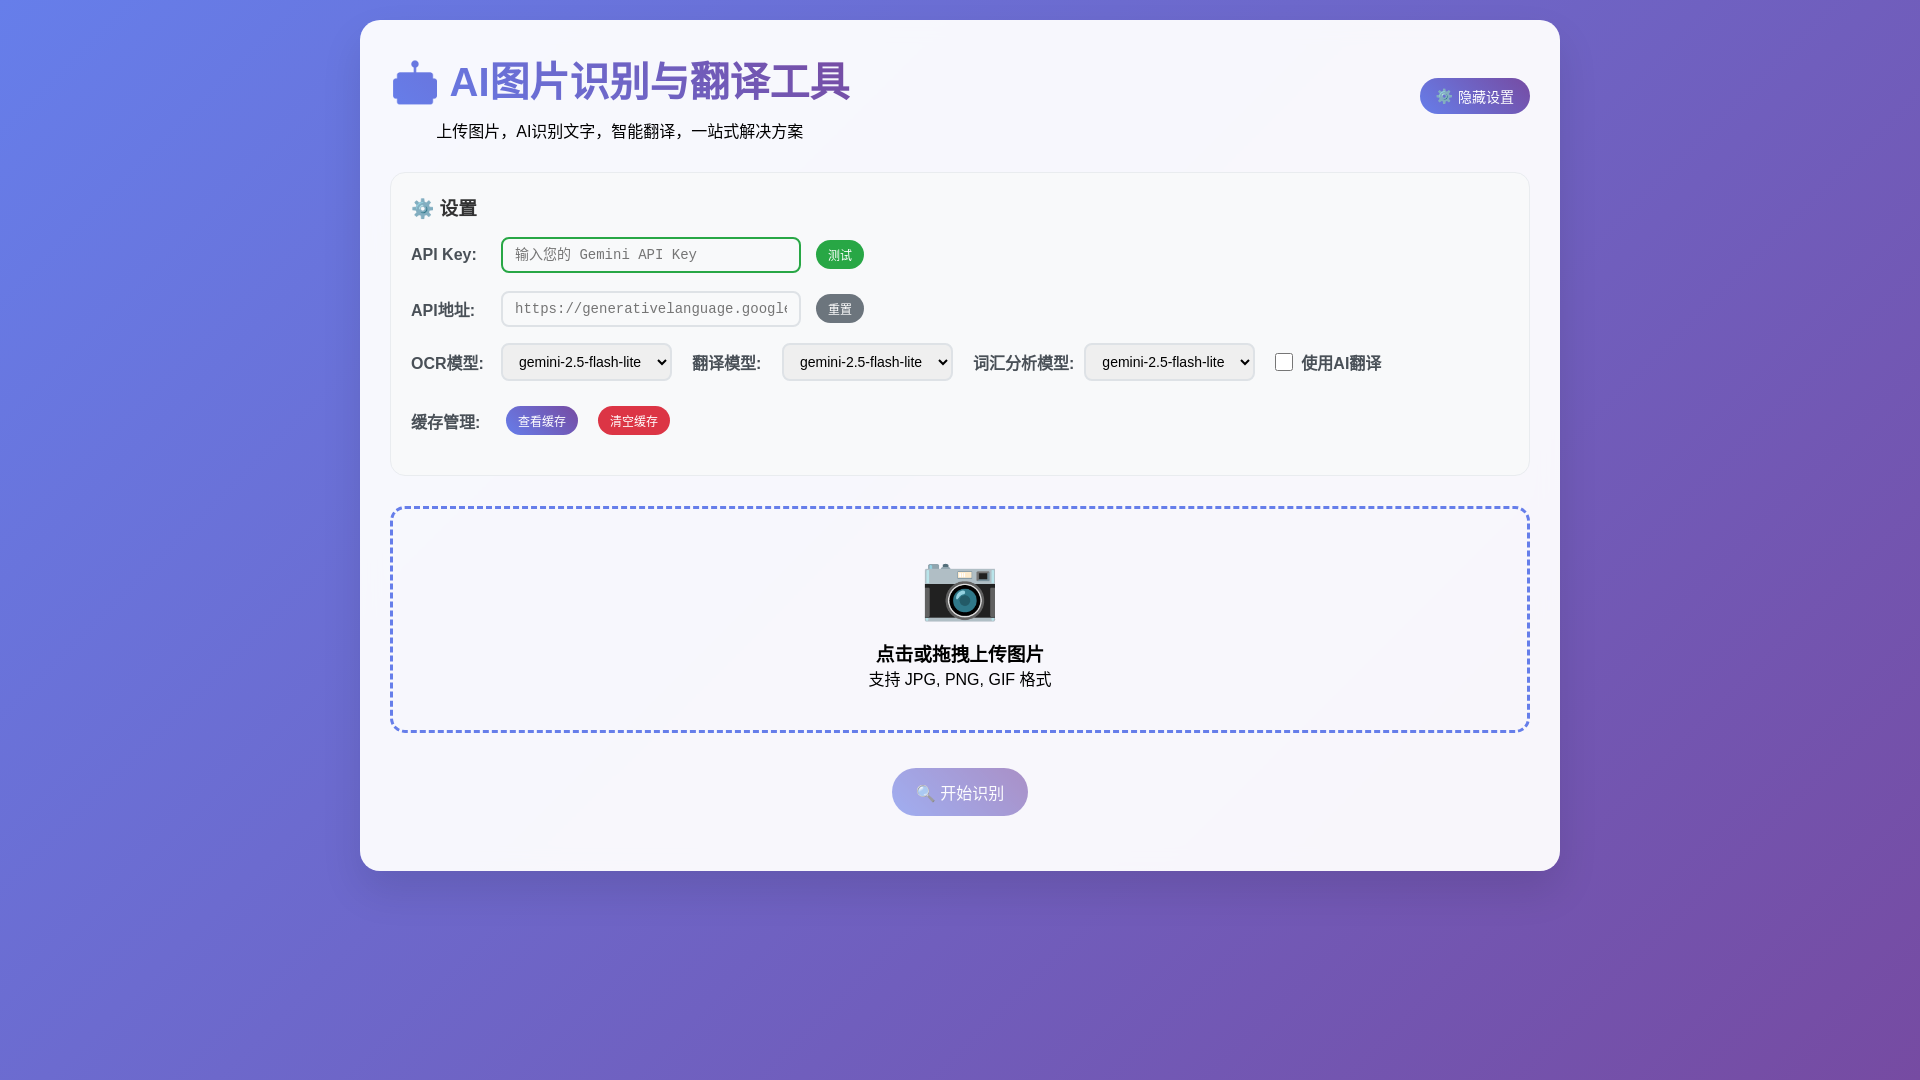This screenshot has height=1080, width=1920.
Task: Click the camera upload icon
Action: click(x=960, y=591)
